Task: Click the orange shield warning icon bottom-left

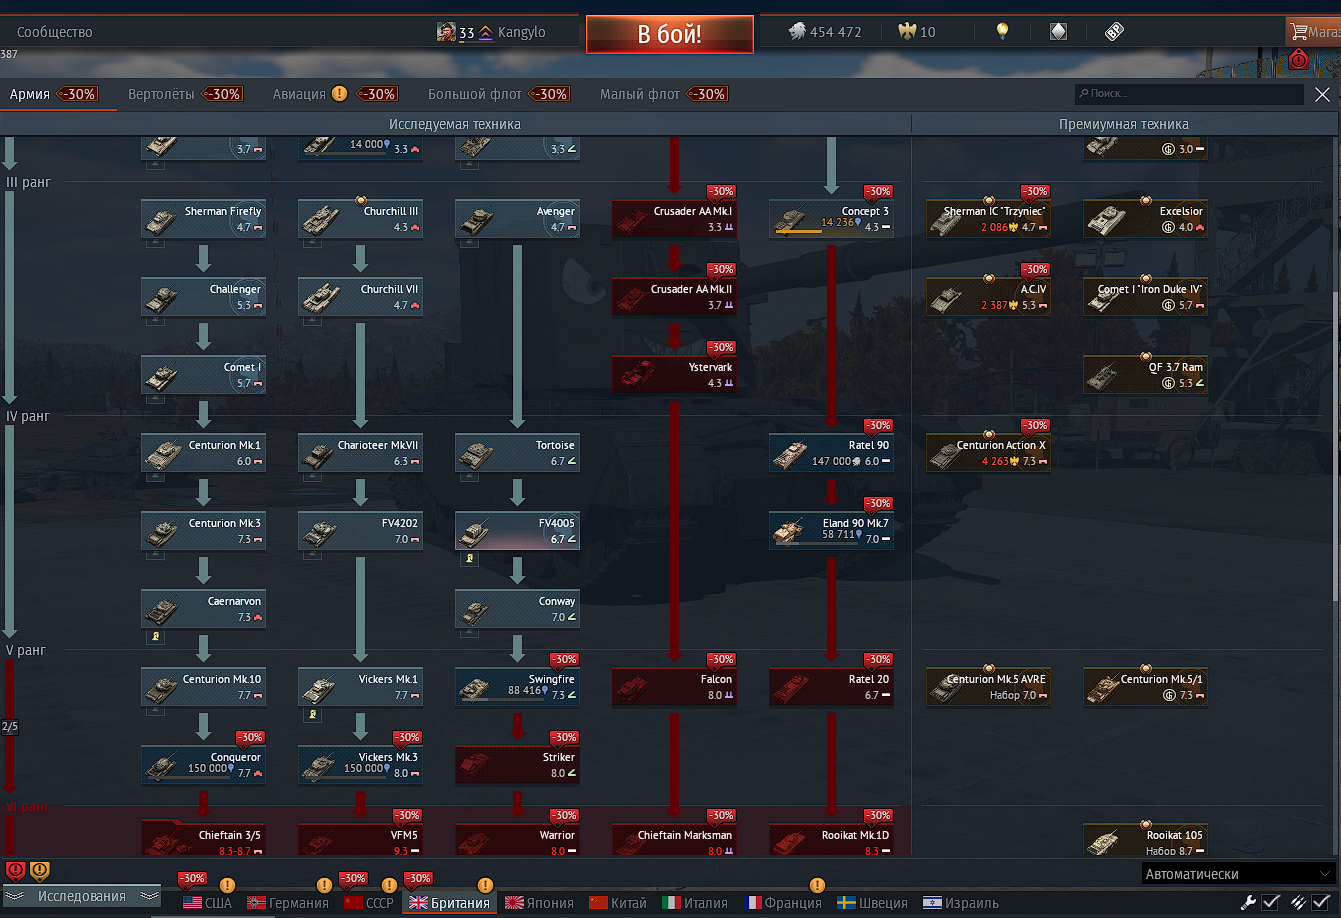Action: pyautogui.click(x=39, y=871)
